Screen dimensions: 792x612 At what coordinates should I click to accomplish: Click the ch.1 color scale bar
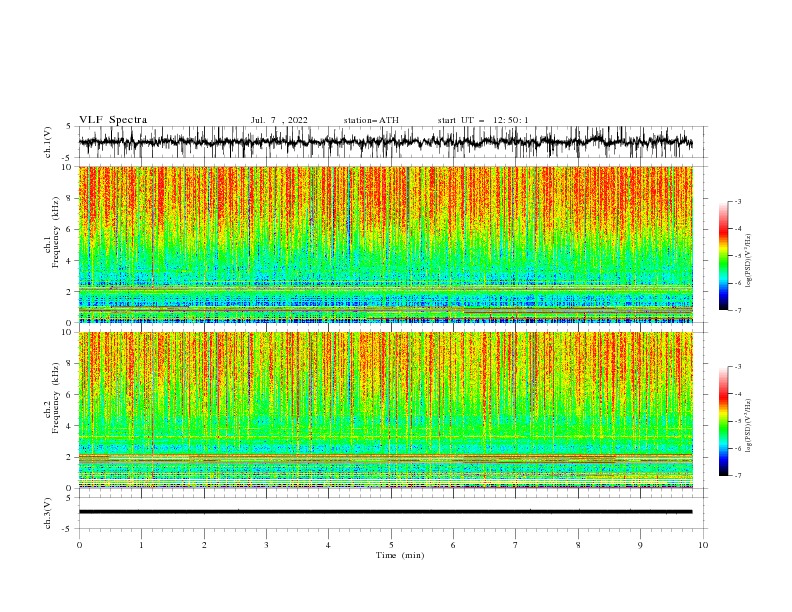point(724,256)
